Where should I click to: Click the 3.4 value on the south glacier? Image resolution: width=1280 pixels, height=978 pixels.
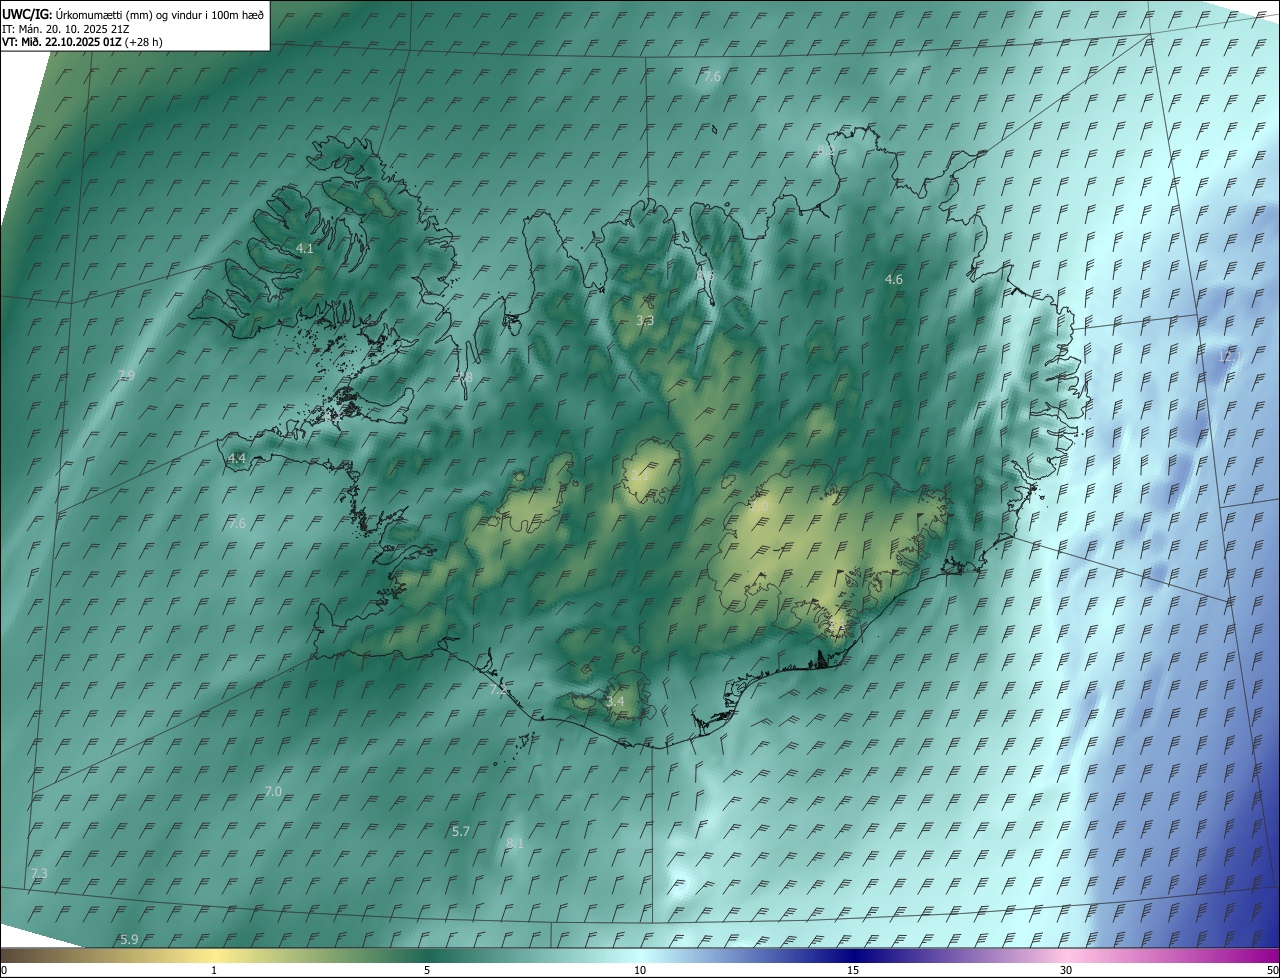pos(615,702)
